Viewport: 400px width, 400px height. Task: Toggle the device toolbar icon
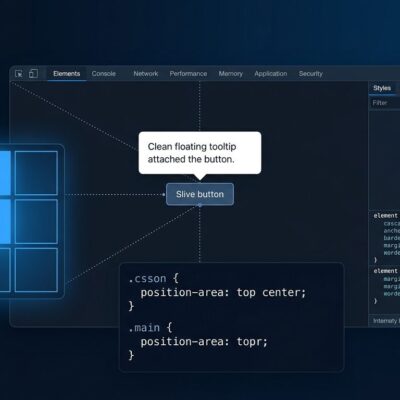pyautogui.click(x=33, y=73)
